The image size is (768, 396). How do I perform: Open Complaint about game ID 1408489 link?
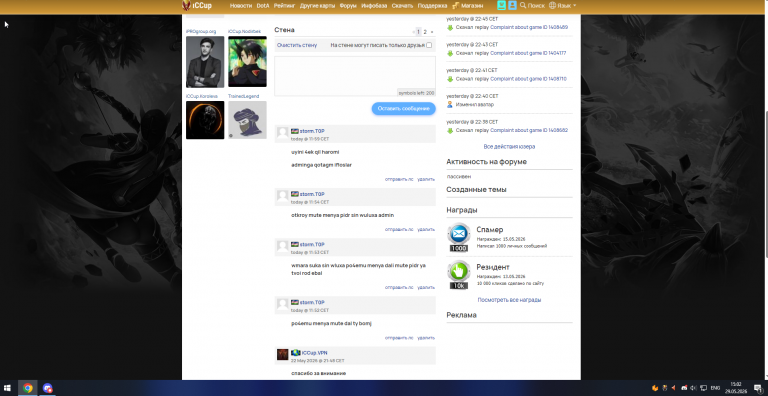click(529, 27)
